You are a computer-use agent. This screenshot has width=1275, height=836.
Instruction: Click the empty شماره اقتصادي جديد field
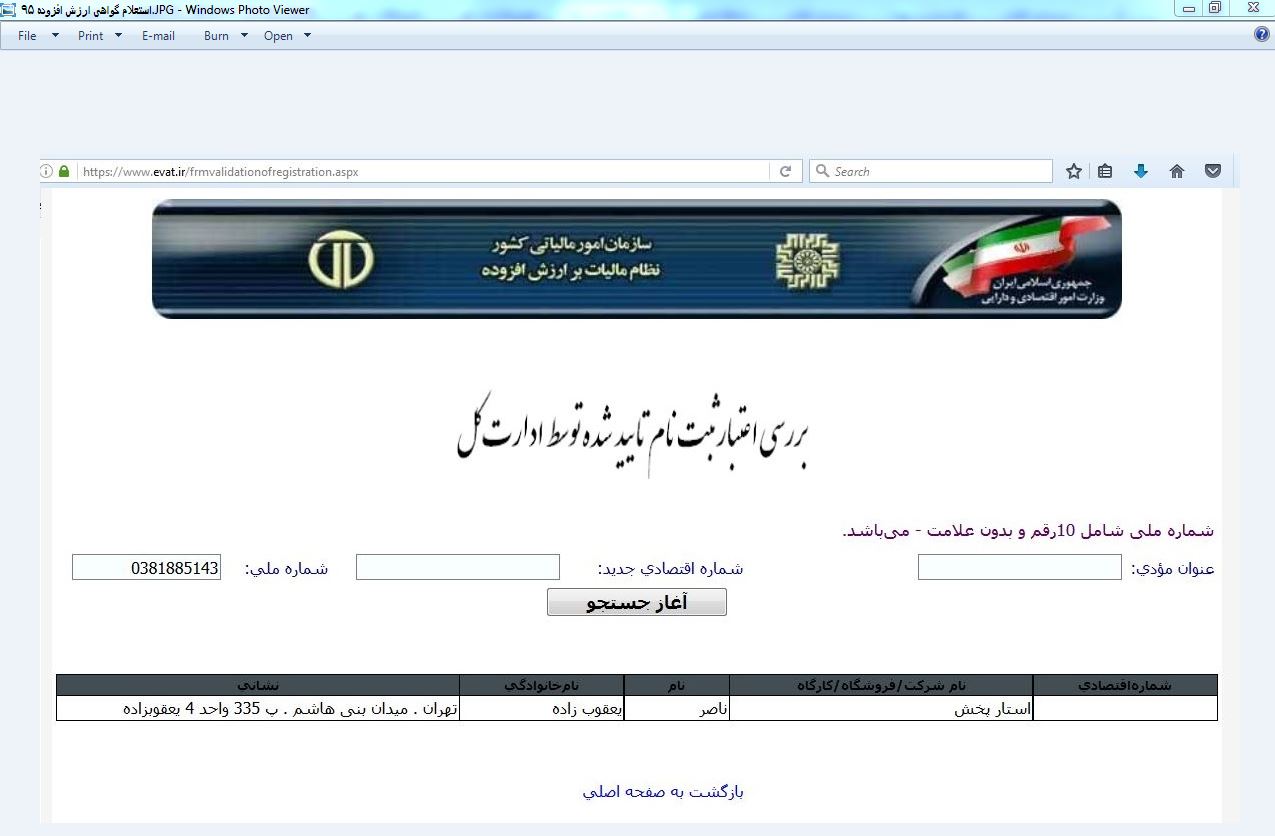click(x=457, y=568)
